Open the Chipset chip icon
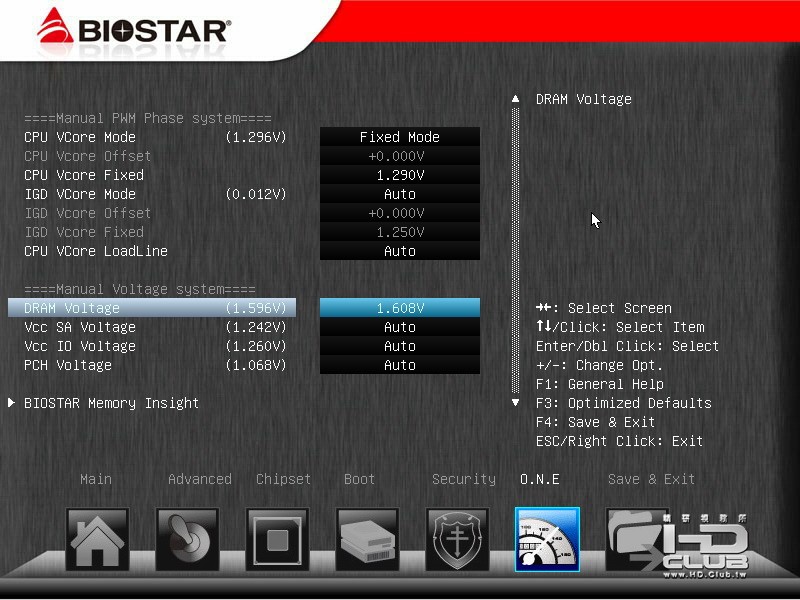This screenshot has width=800, height=600. (x=277, y=539)
